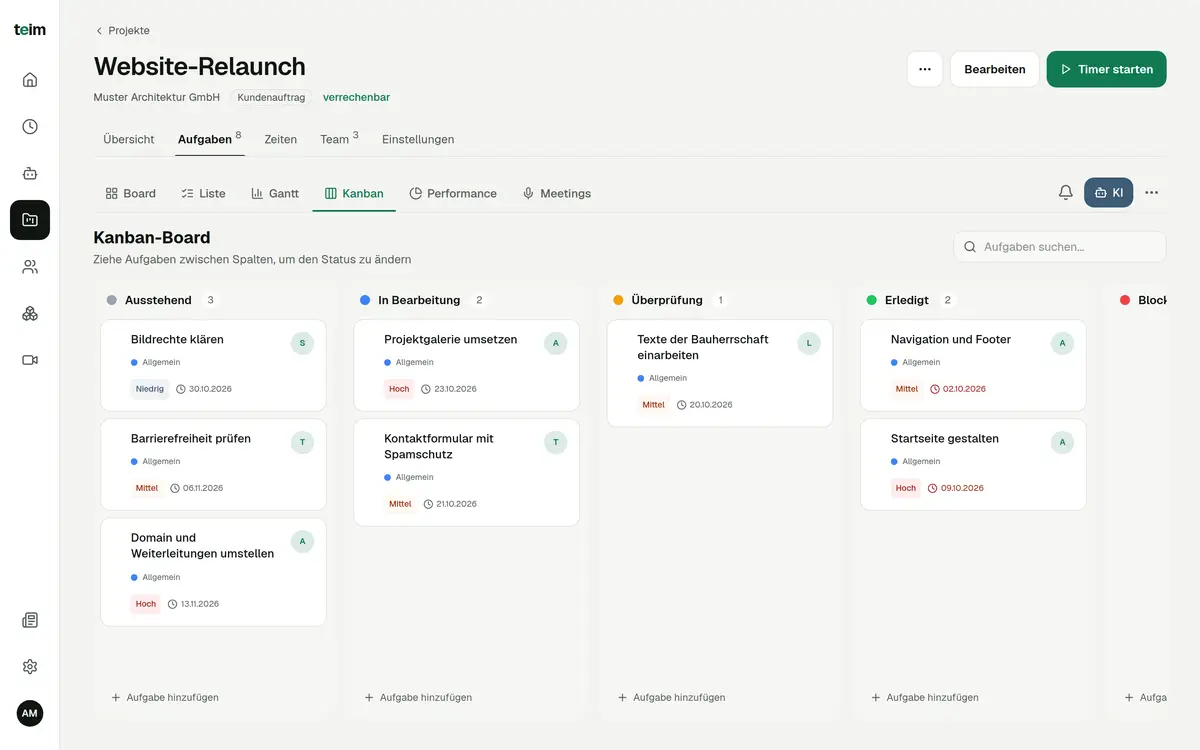Image resolution: width=1200 pixels, height=750 pixels.
Task: Select the Kanban view
Action: point(354,193)
